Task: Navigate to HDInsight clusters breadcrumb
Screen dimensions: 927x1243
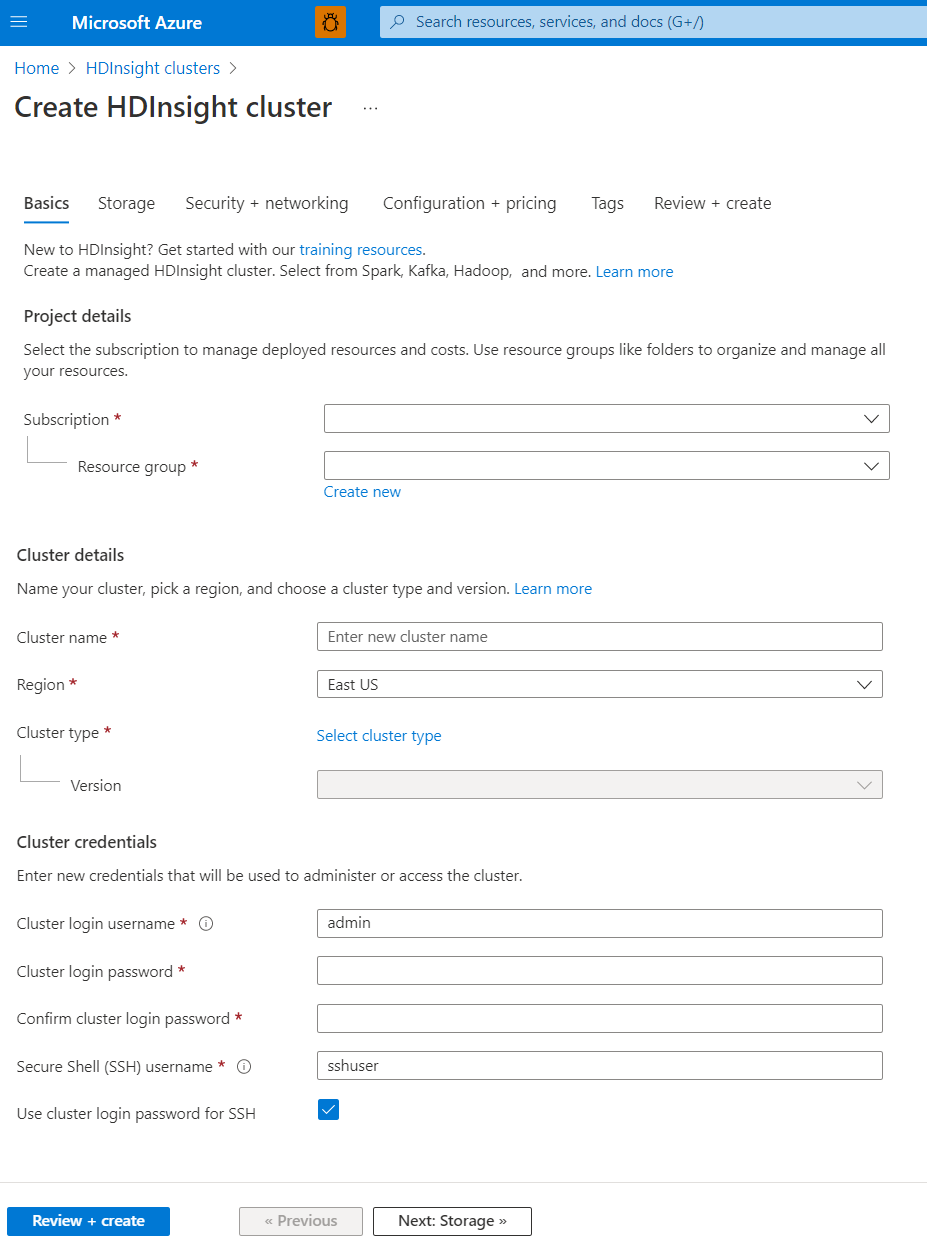Action: click(152, 68)
